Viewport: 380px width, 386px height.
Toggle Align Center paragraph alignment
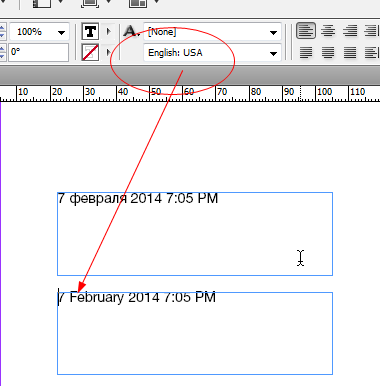(328, 31)
